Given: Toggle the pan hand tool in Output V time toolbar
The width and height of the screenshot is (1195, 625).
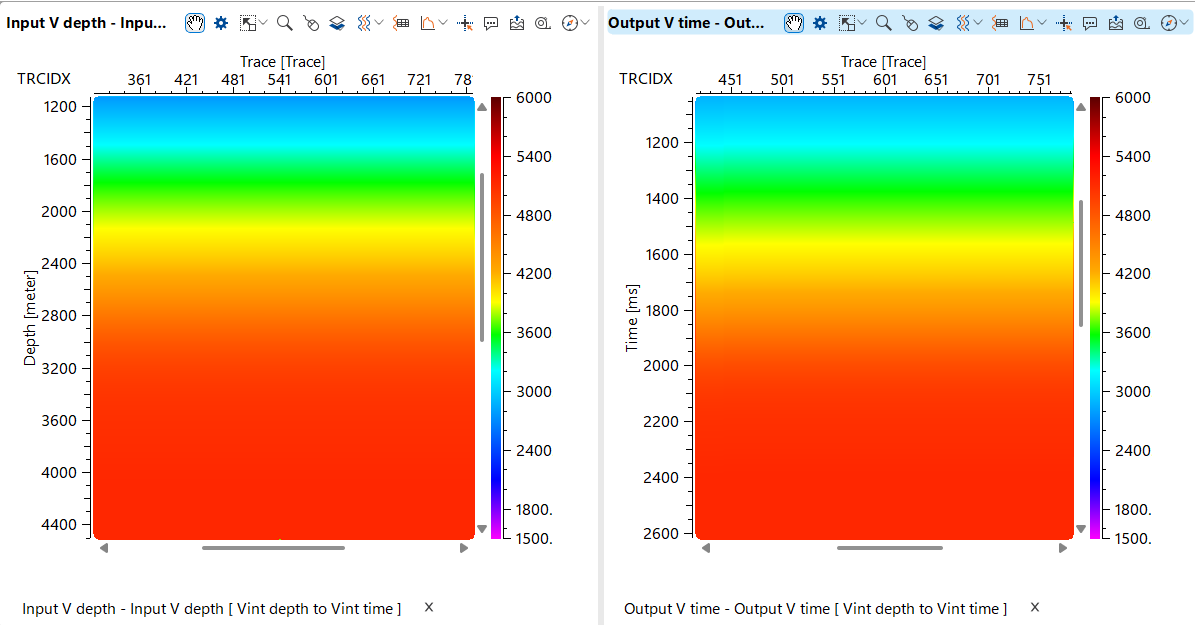Looking at the screenshot, I should click(x=794, y=23).
